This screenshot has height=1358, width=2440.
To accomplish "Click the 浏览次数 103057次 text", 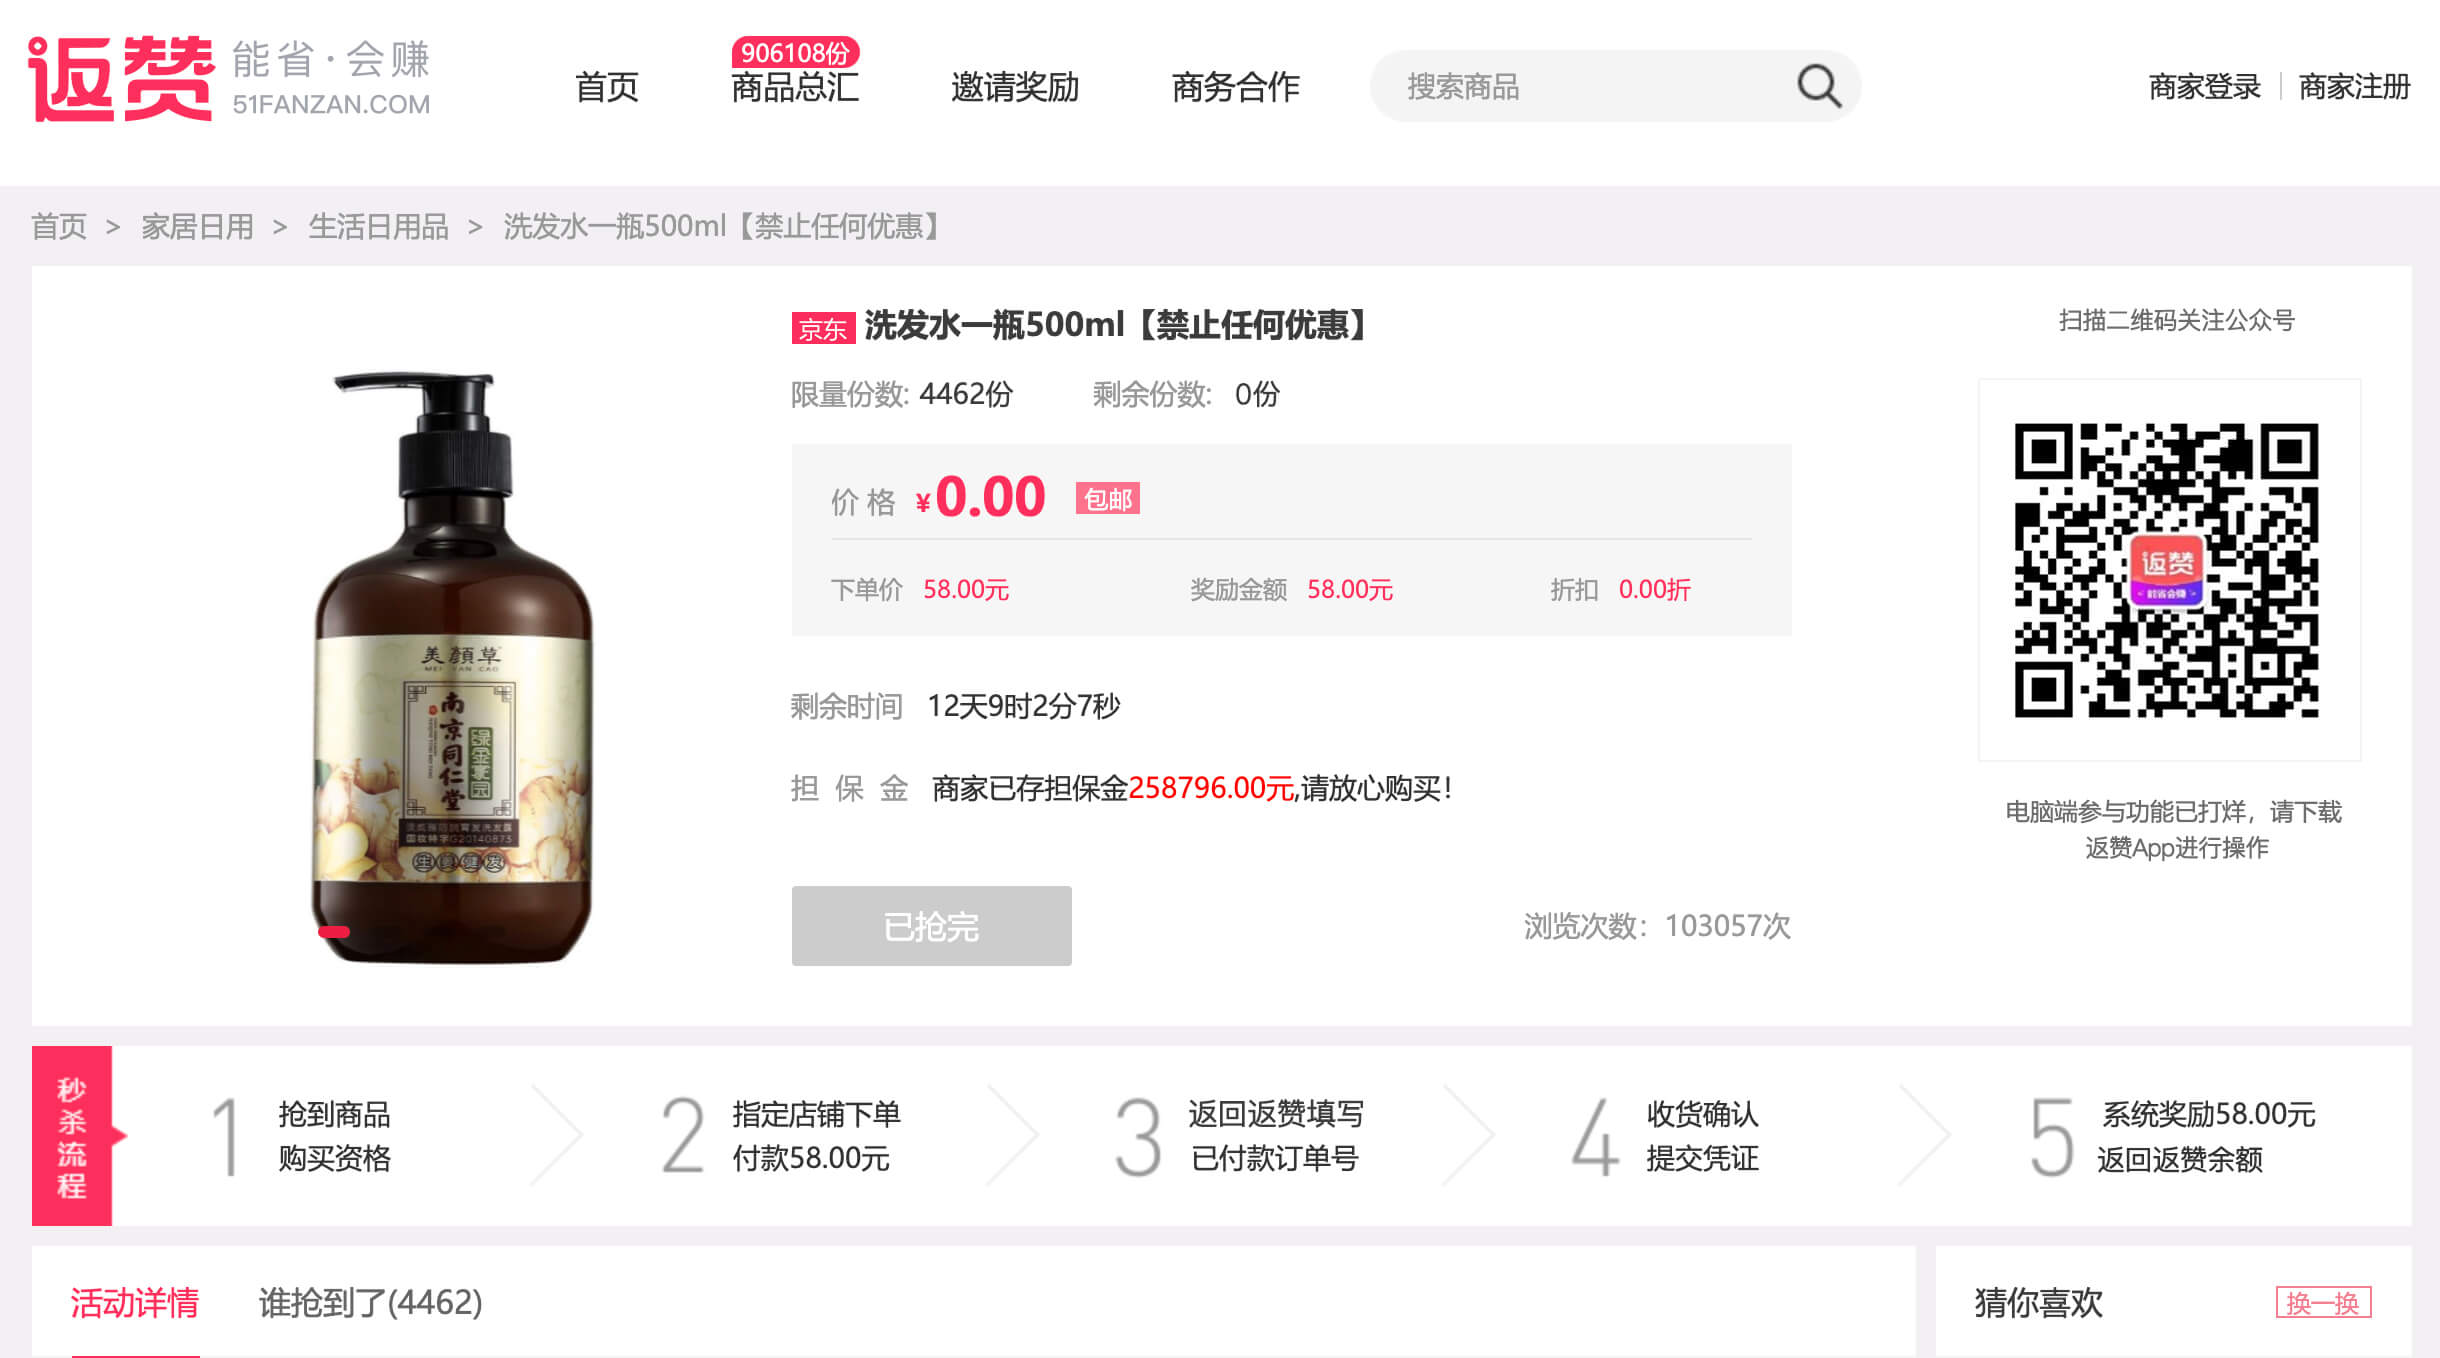I will pos(1657,926).
